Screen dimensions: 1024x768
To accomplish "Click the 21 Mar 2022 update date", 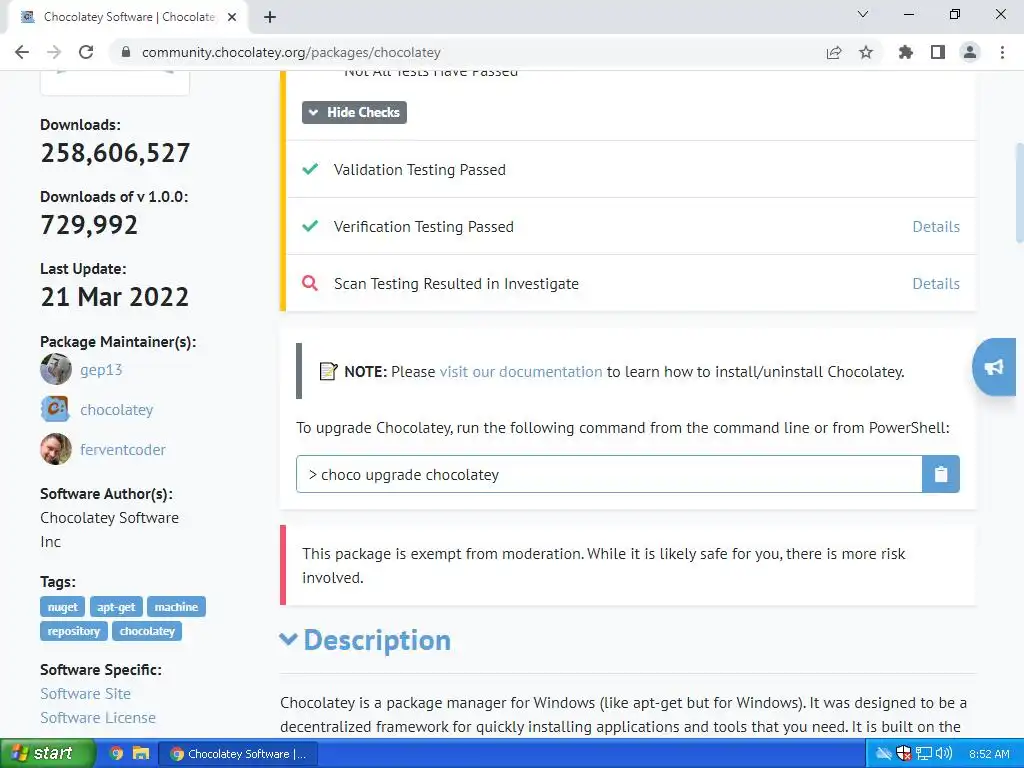I will [x=114, y=297].
